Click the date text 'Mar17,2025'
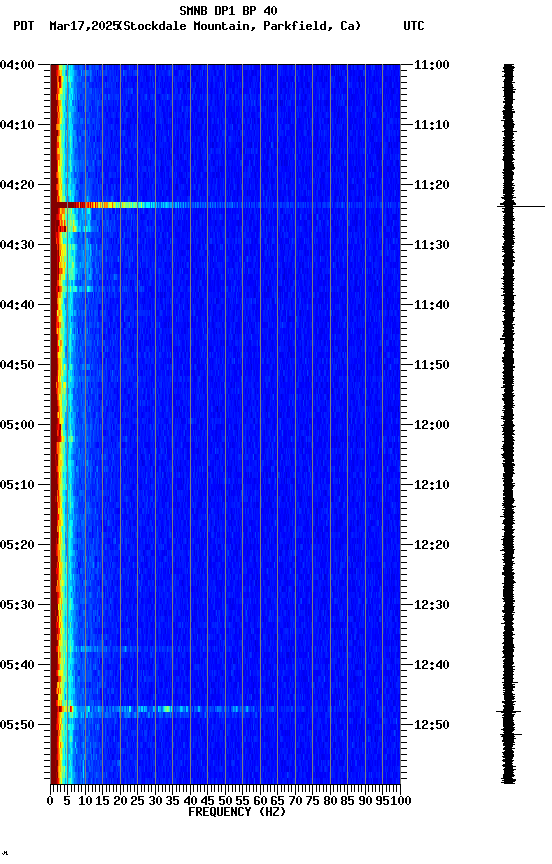The height and width of the screenshot is (864, 552). (x=84, y=26)
